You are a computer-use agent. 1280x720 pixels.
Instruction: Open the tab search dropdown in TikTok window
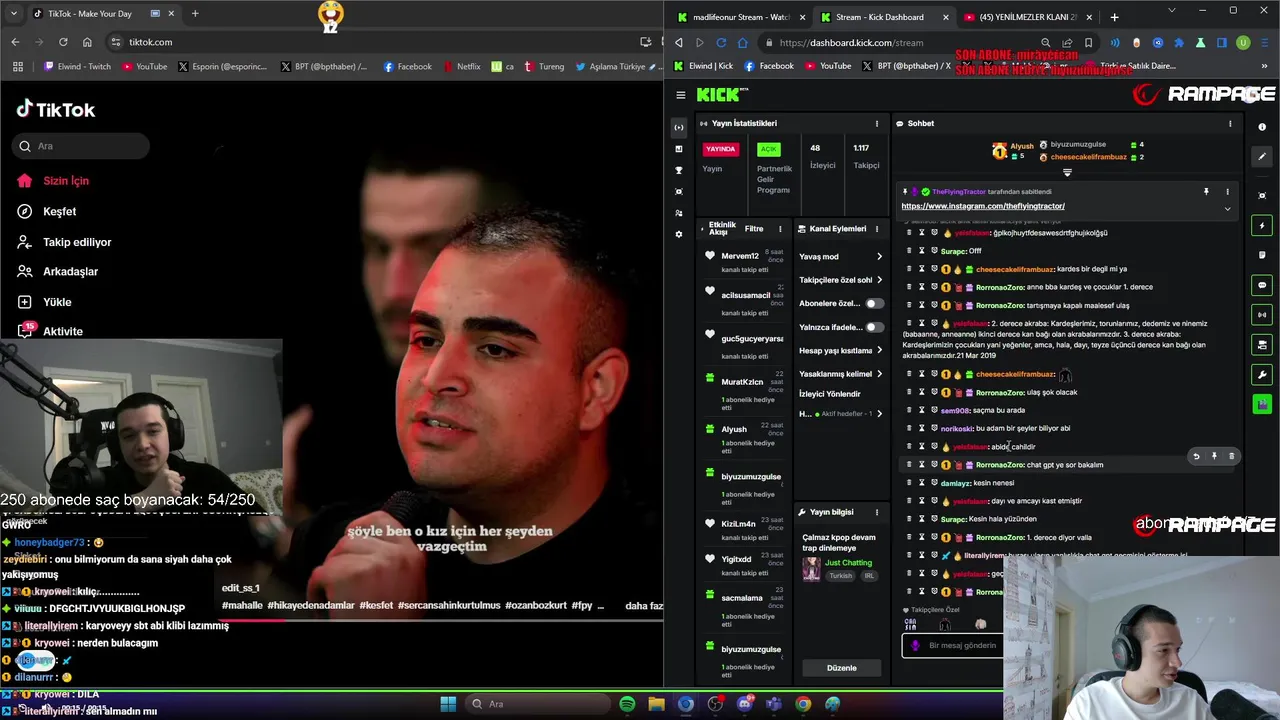pos(14,14)
